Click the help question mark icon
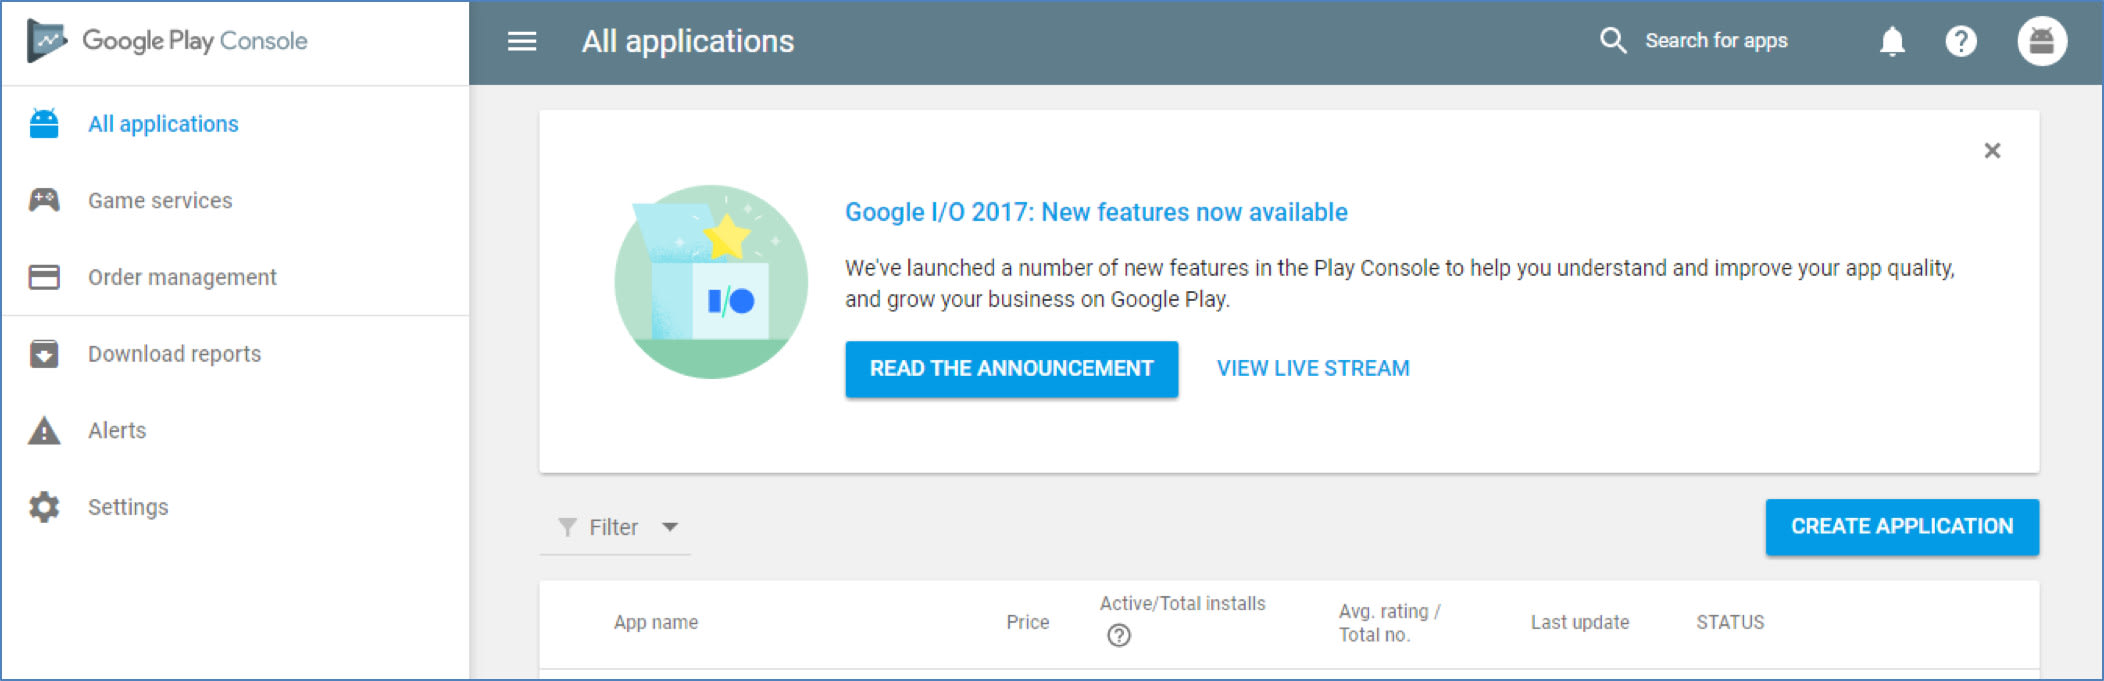Viewport: 2104px width, 681px height. click(1960, 41)
